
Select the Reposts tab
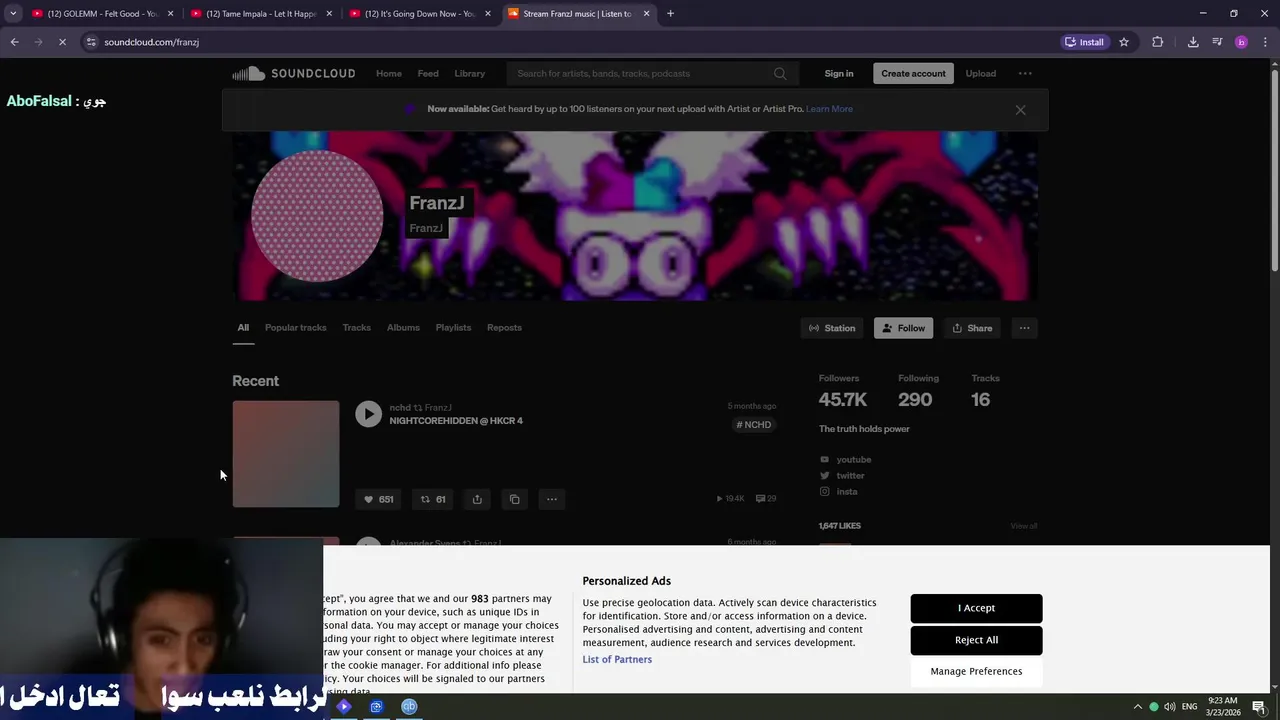pos(504,328)
